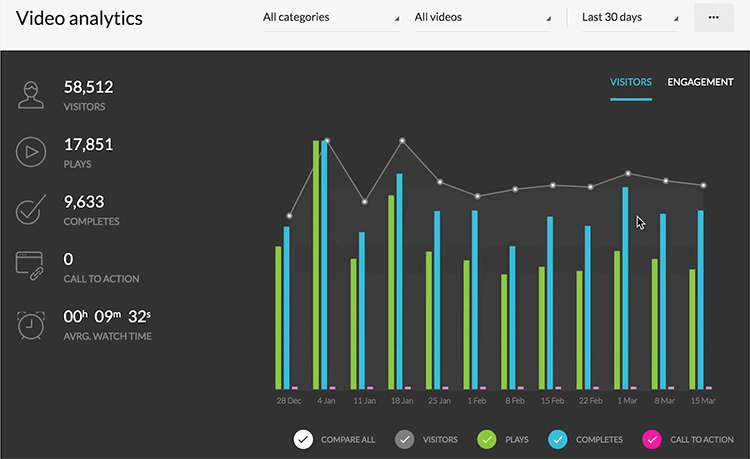Click the average watch time alarm clock icon

[31, 325]
